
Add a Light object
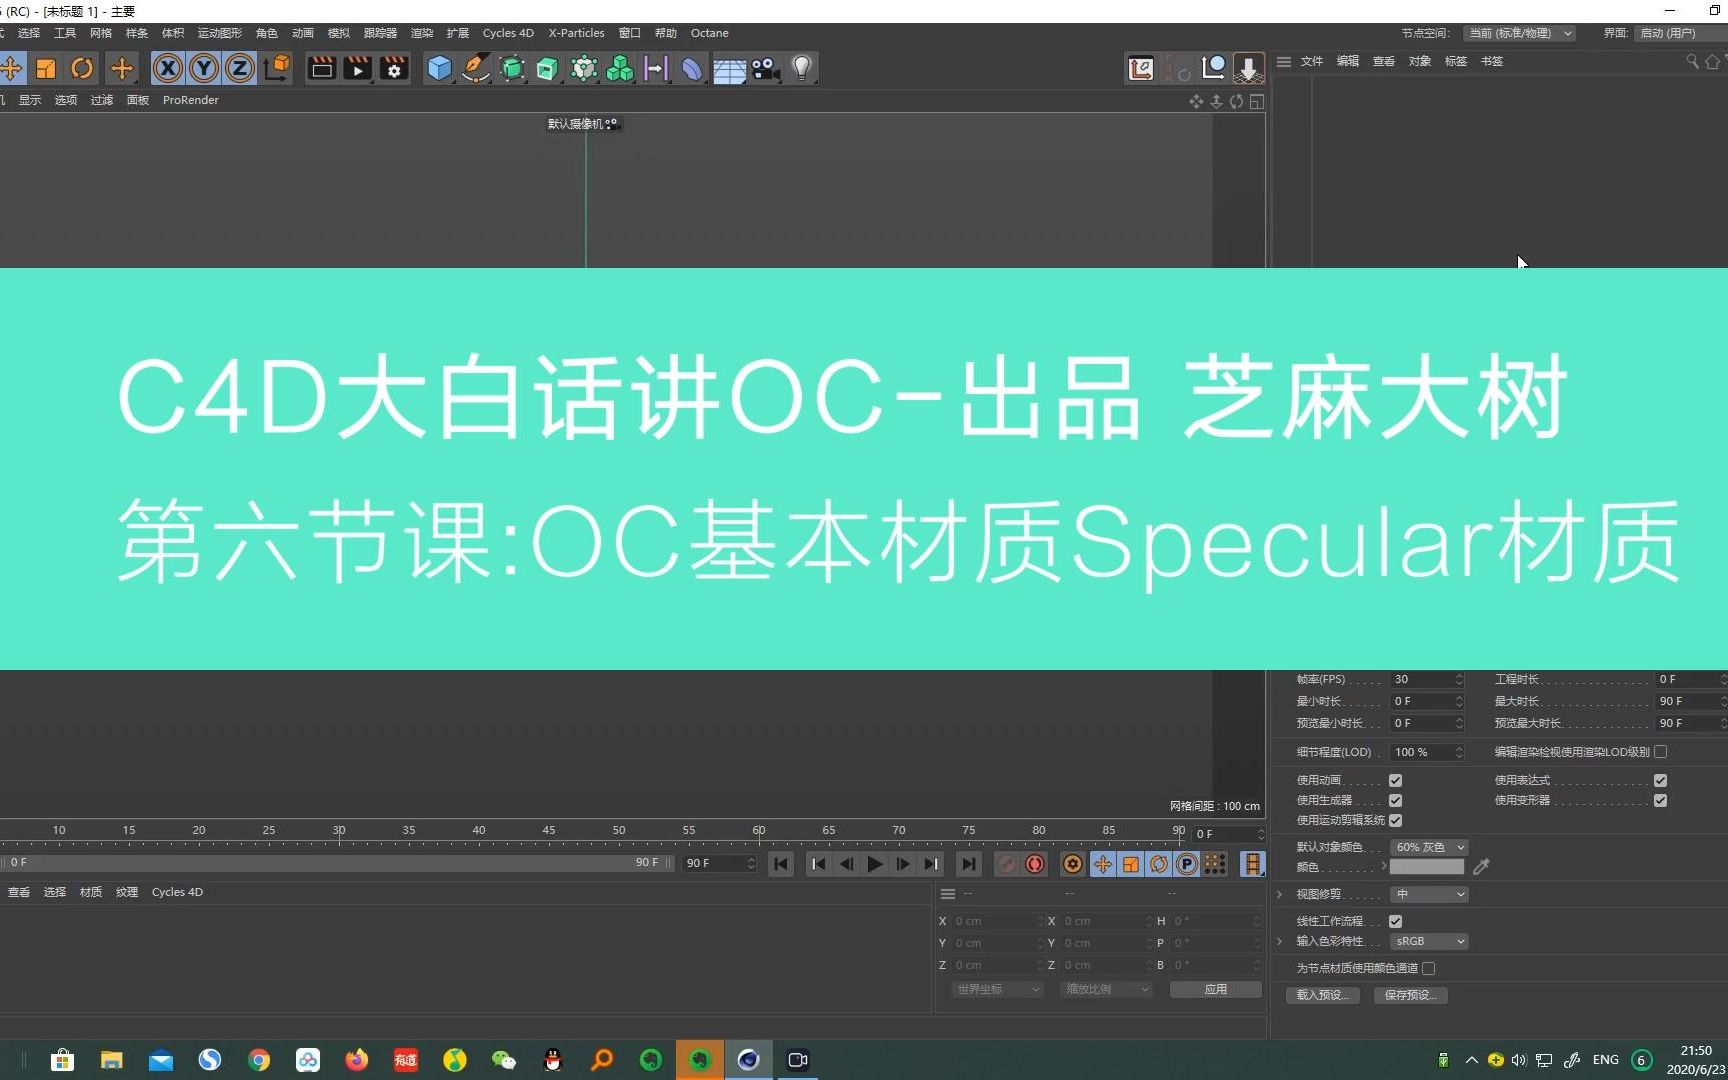click(x=802, y=68)
